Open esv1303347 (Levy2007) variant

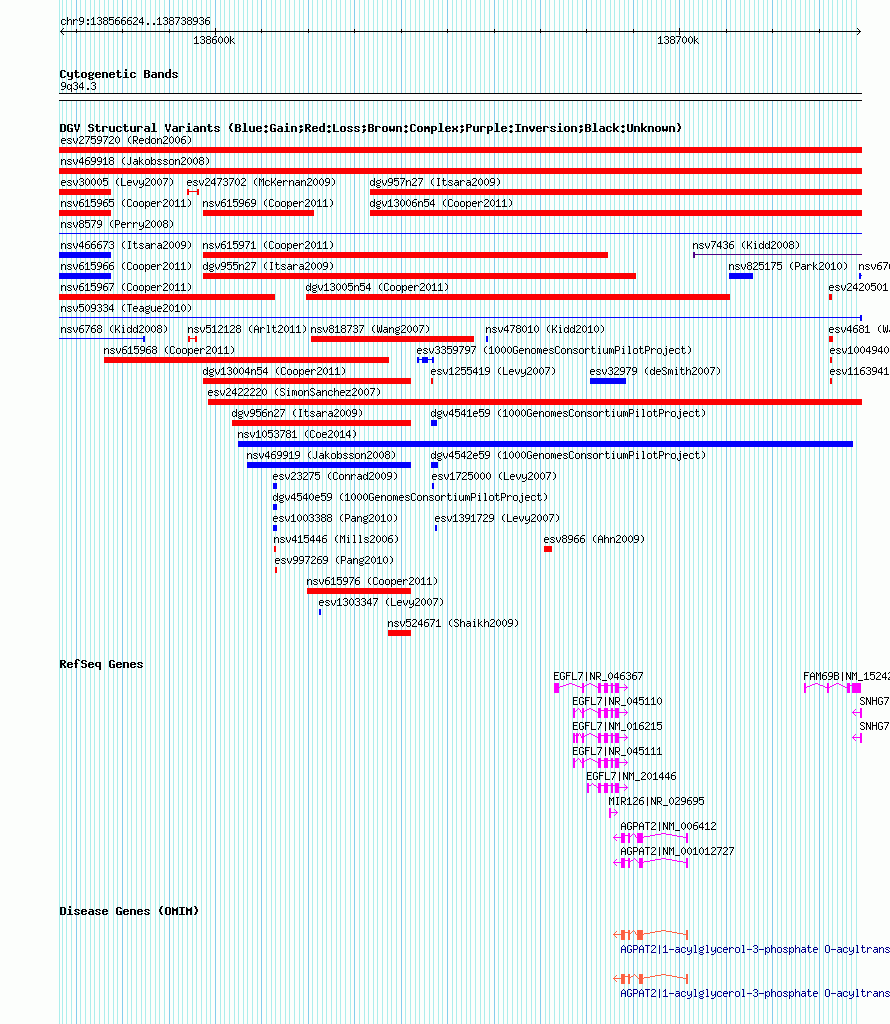[x=381, y=601]
